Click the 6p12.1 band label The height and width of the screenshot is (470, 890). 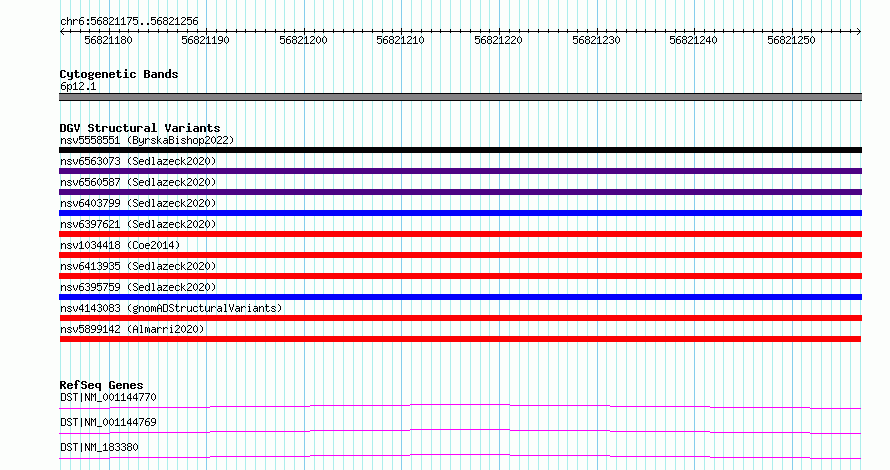point(78,86)
